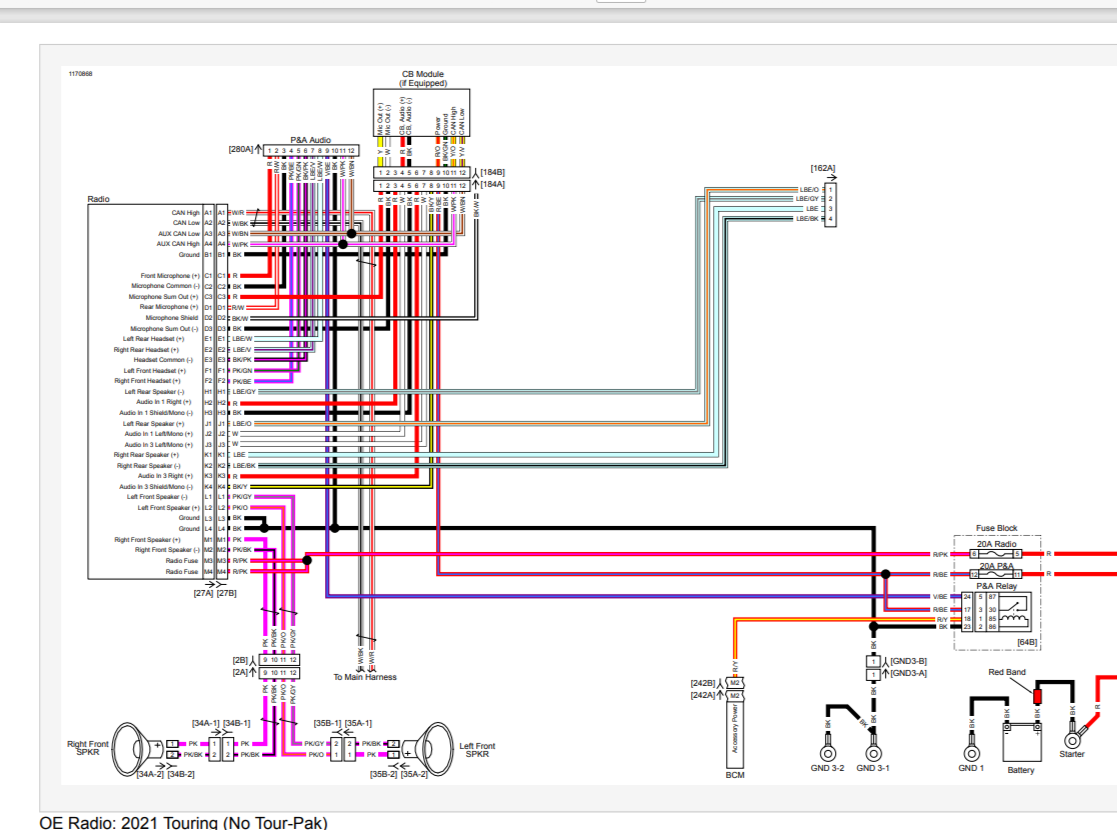This screenshot has height=830, width=1117.
Task: Click the 20A P&A fuse symbol
Action: (x=997, y=575)
